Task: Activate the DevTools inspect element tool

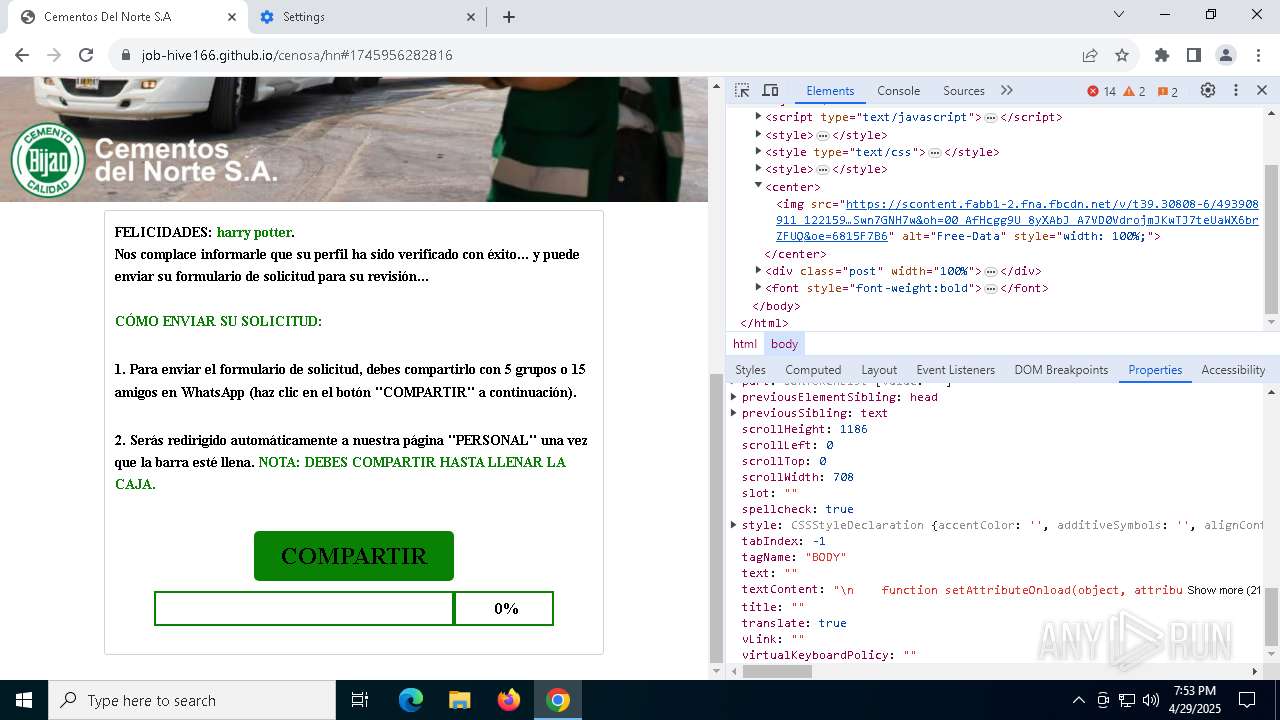Action: click(x=742, y=90)
